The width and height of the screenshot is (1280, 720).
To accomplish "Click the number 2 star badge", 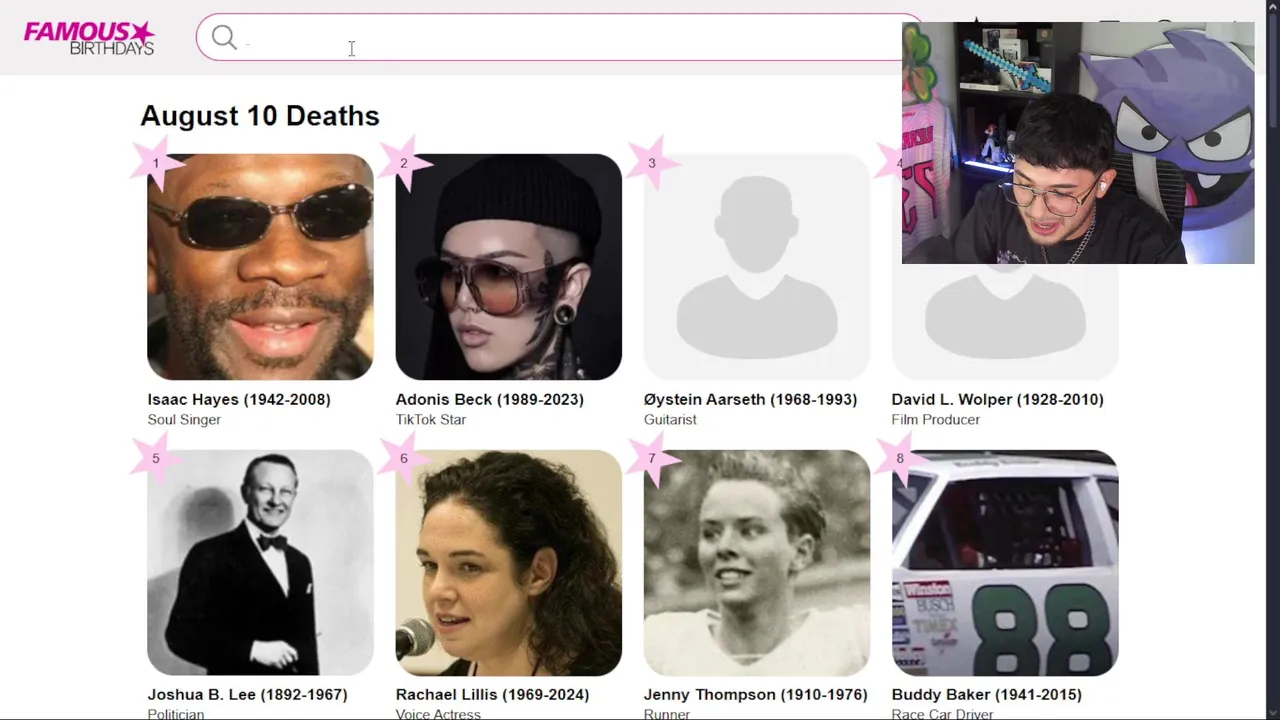I will click(404, 163).
